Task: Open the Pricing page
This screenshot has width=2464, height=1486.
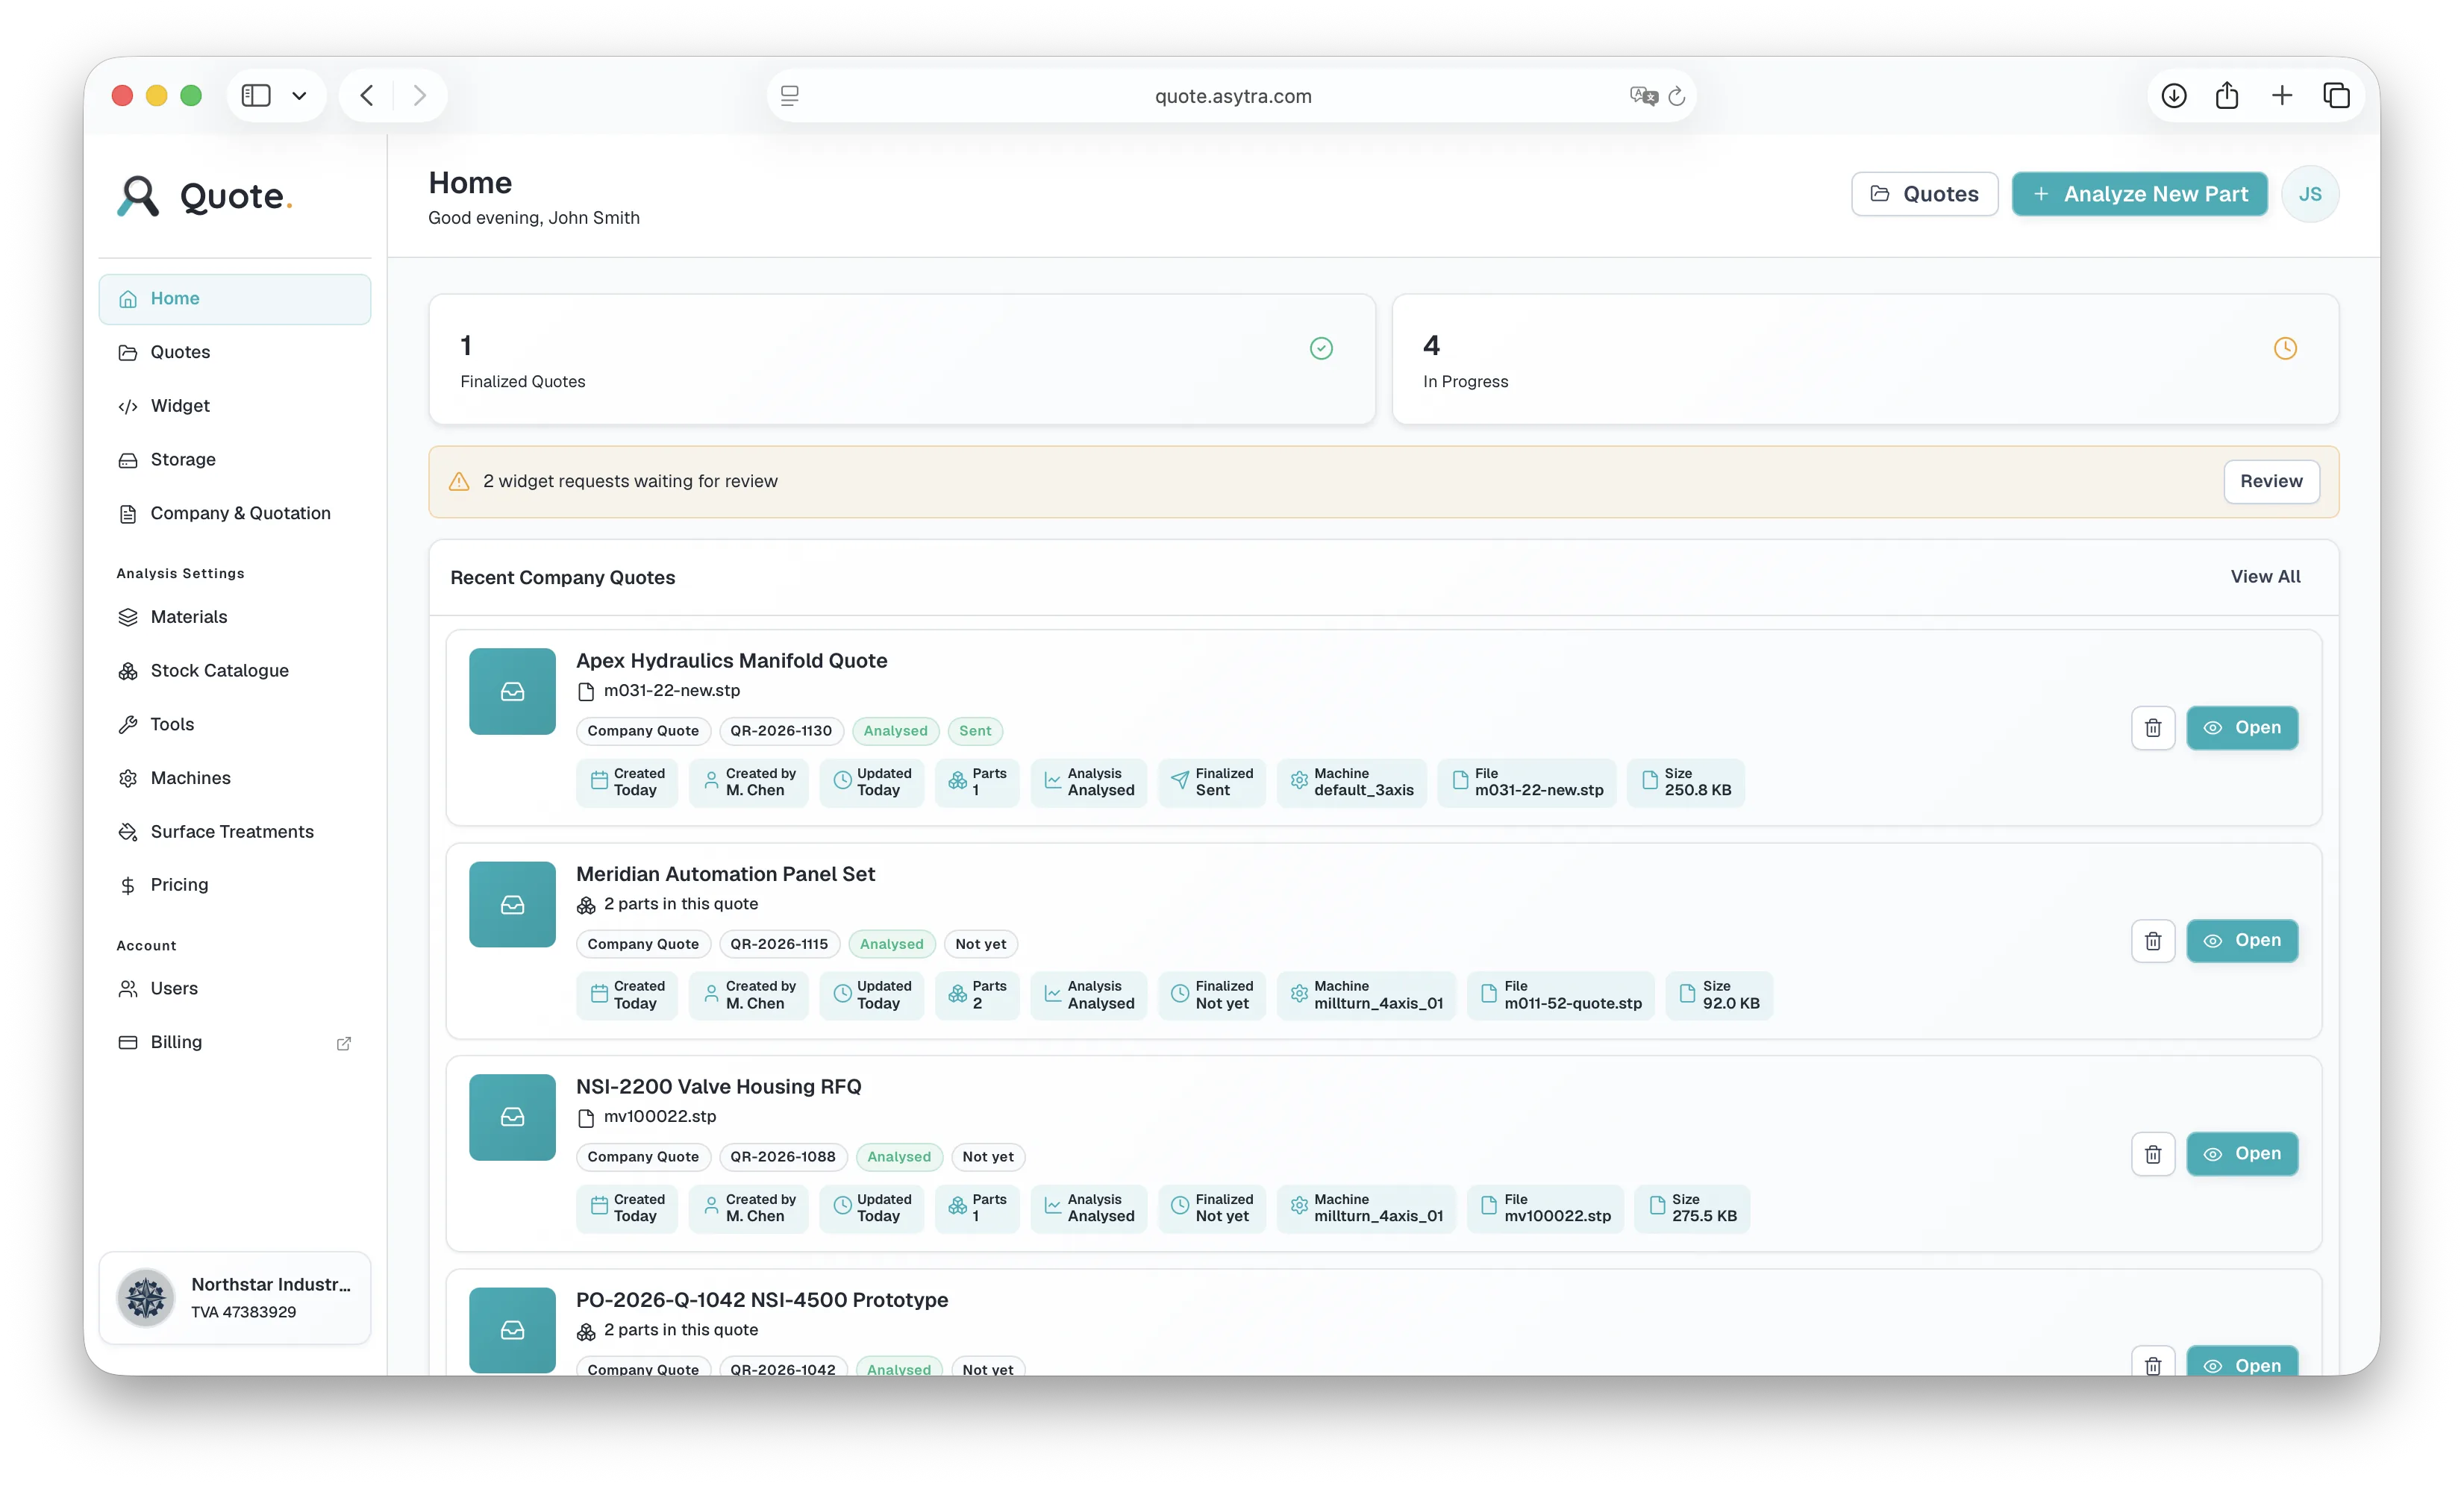Action: coord(234,885)
